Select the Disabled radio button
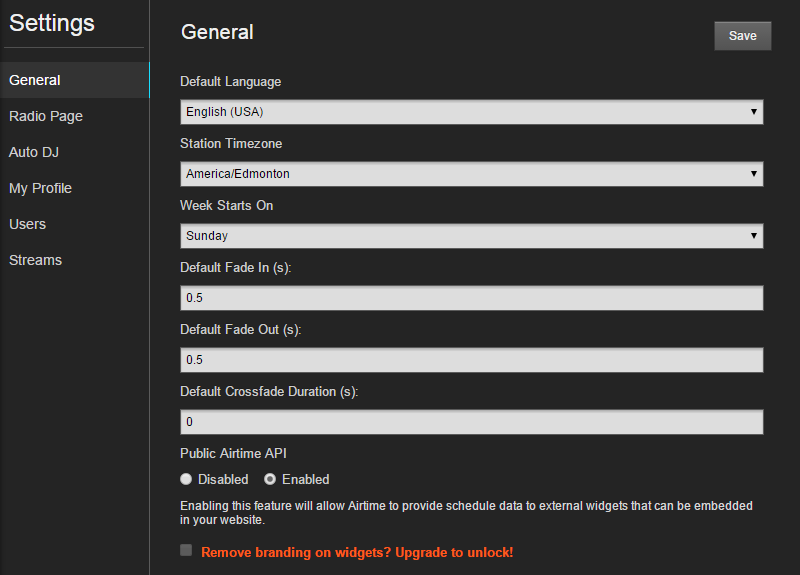 pyautogui.click(x=186, y=479)
